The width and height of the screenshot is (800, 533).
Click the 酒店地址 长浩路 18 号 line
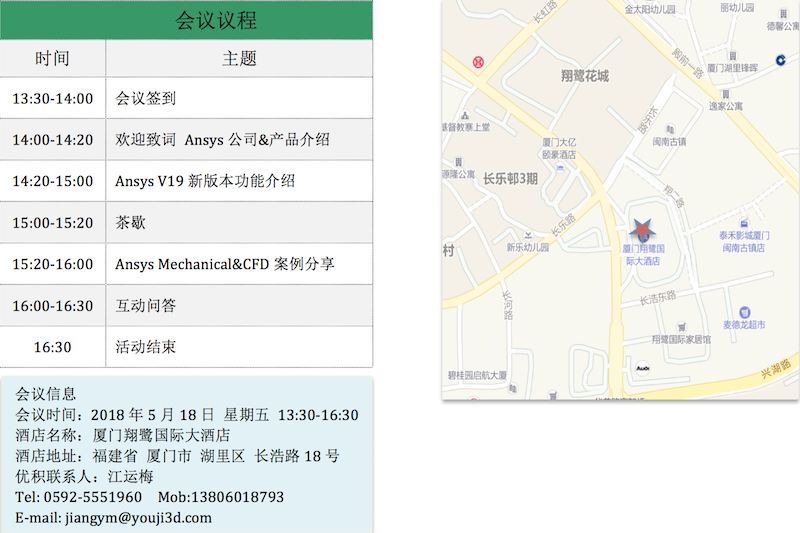point(177,455)
